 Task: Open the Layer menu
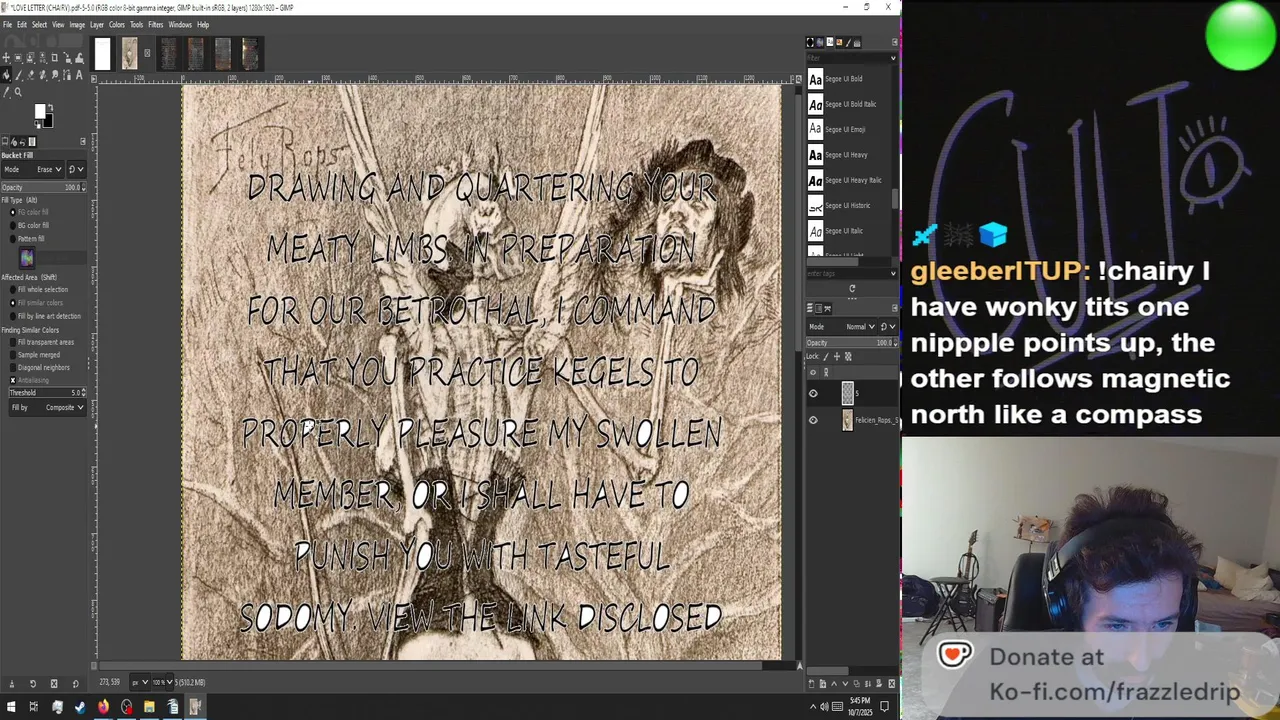97,24
